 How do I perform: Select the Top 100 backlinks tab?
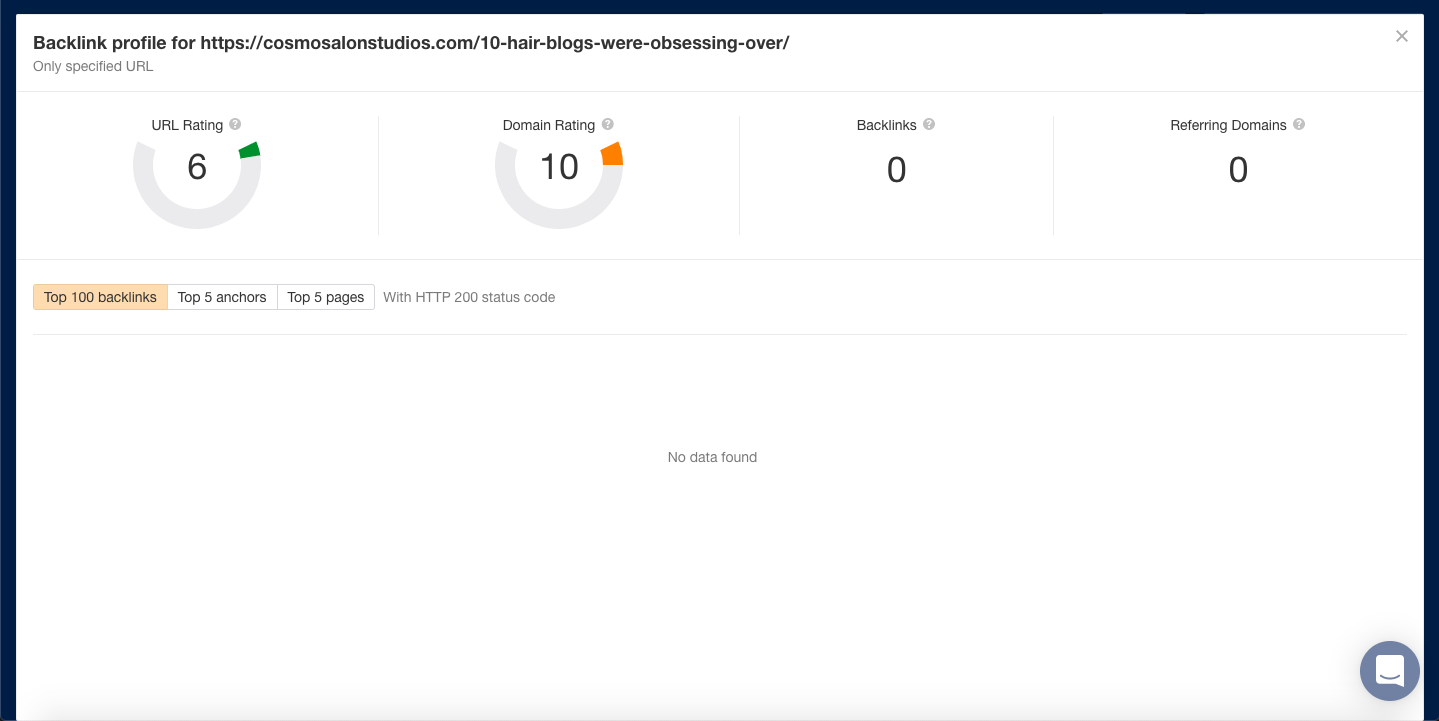point(100,296)
